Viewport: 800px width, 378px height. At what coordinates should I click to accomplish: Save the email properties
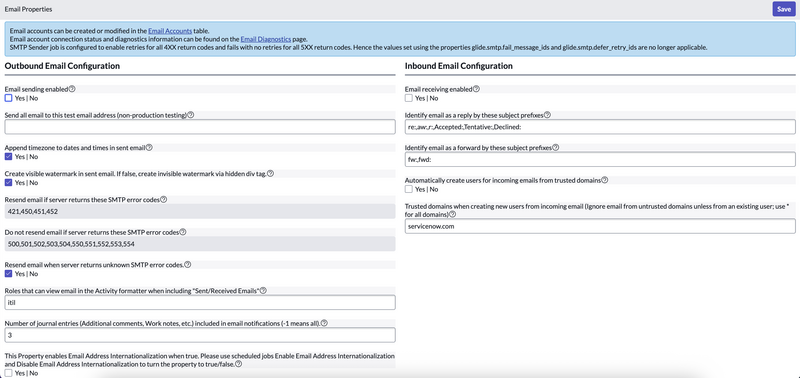point(784,9)
